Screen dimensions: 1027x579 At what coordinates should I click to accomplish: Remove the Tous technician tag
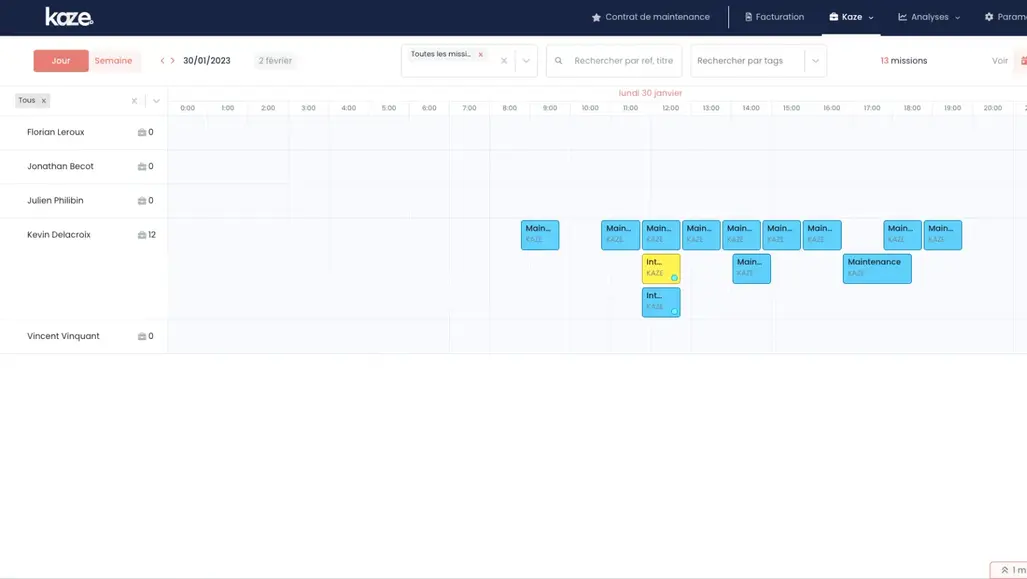click(44, 101)
